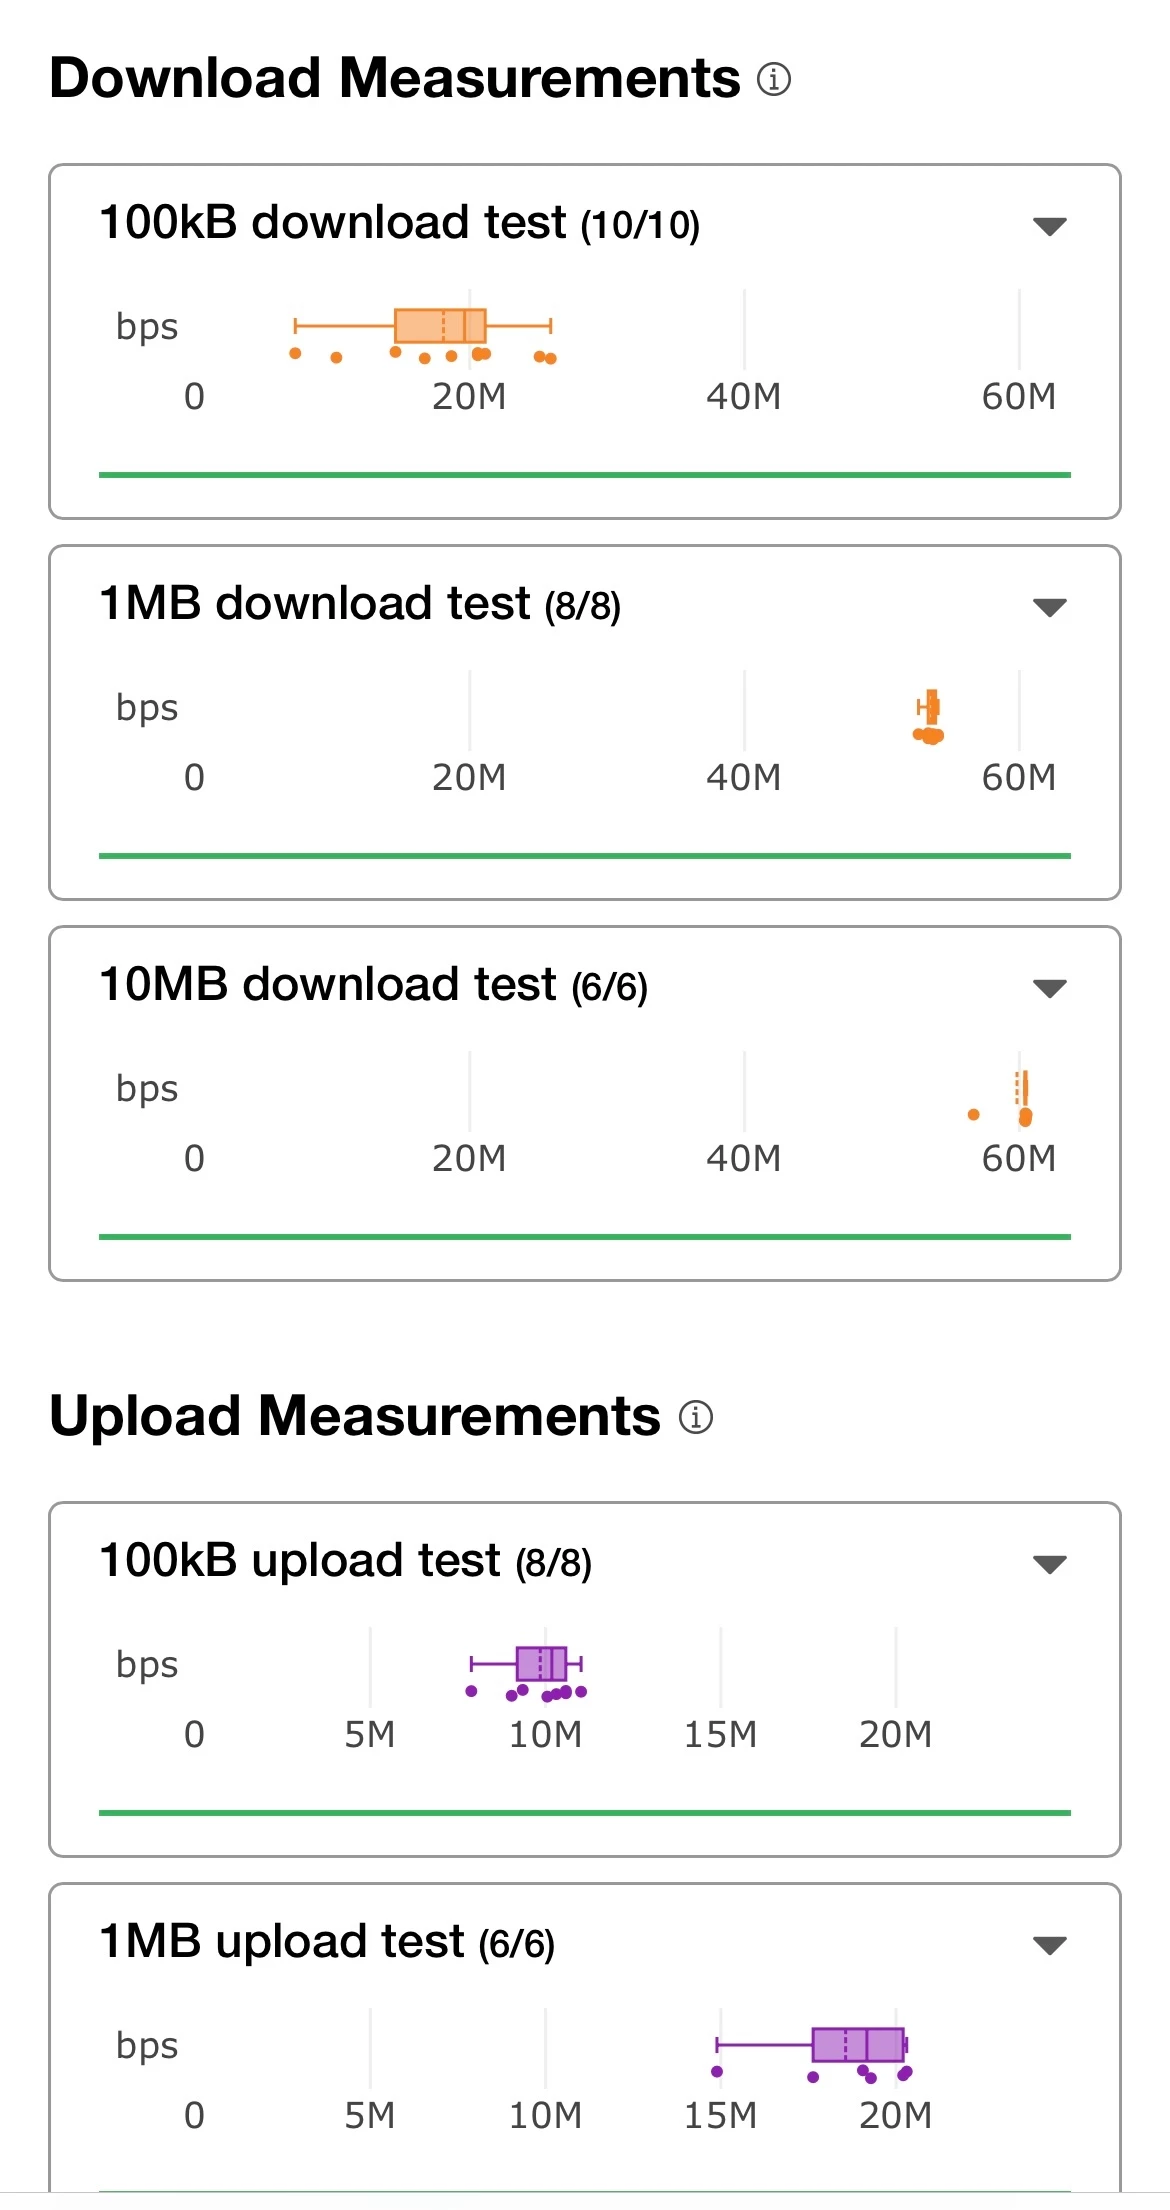The width and height of the screenshot is (1170, 2210).
Task: Click the orange box in 1MB download plot
Action: pyautogui.click(x=932, y=706)
